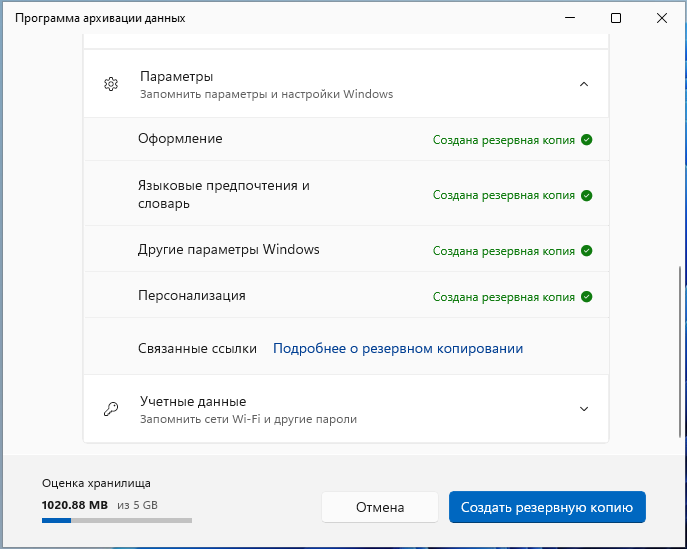This screenshot has width=687, height=549.
Task: Close the Программа архивации данных window
Action: click(662, 18)
